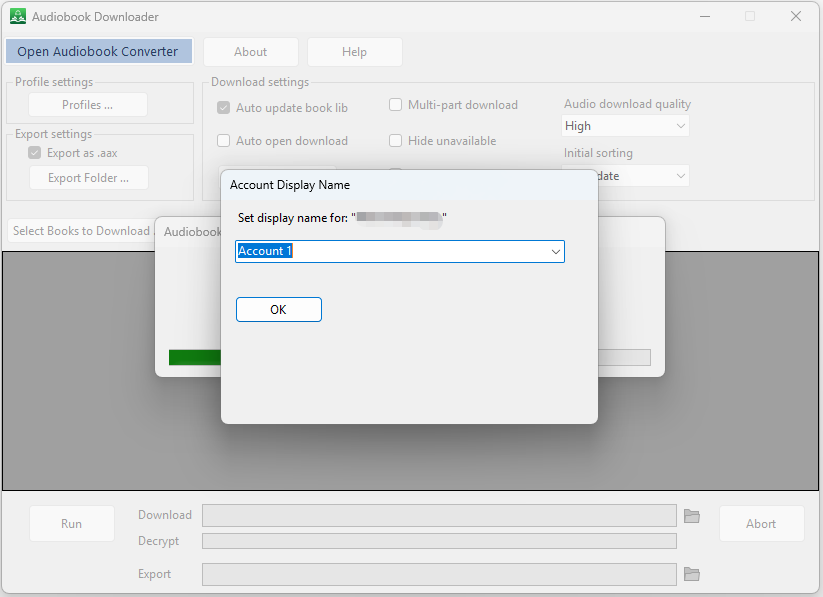Open the Download folder icon

coord(691,516)
